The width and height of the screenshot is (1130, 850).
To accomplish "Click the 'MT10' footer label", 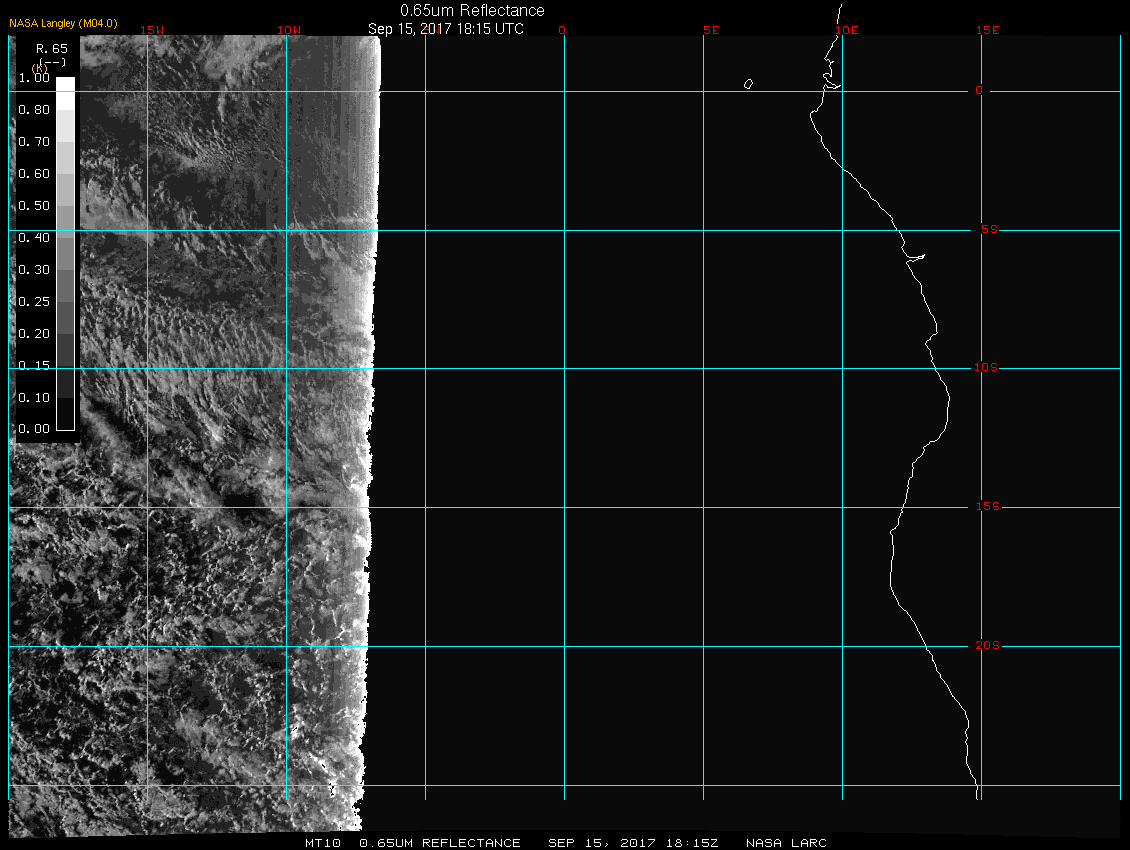I will [x=322, y=843].
